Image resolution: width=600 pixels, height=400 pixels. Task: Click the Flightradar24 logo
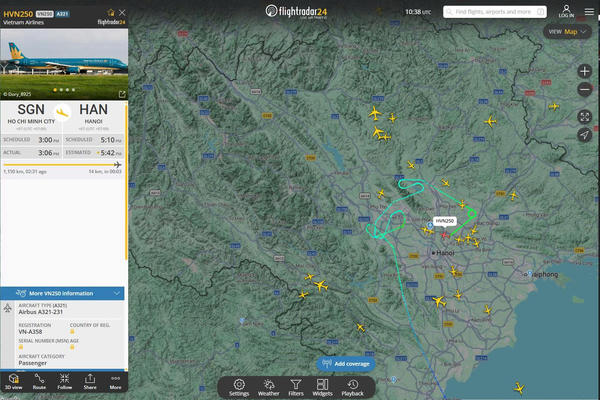tap(297, 11)
